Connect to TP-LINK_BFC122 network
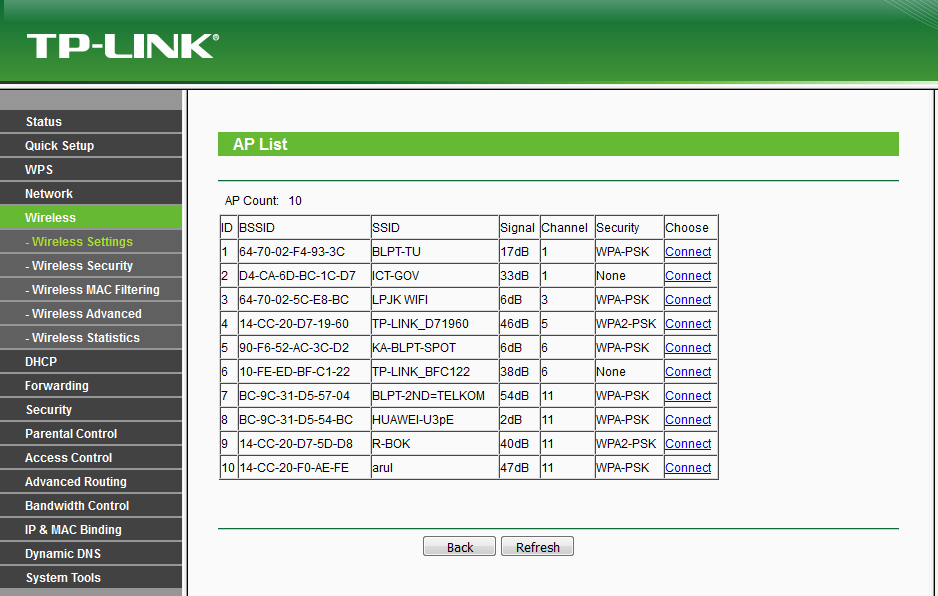Image resolution: width=938 pixels, height=596 pixels. (x=688, y=372)
